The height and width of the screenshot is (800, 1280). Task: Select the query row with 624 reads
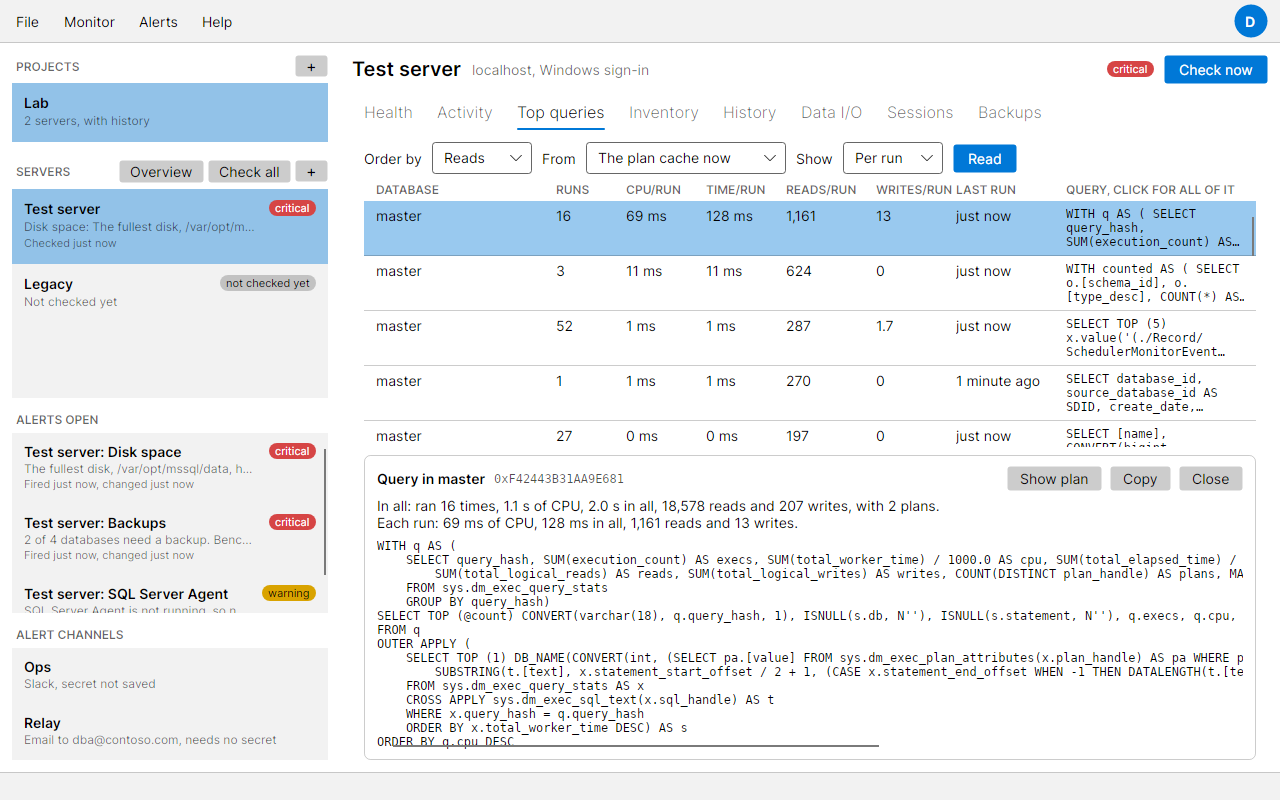click(810, 283)
